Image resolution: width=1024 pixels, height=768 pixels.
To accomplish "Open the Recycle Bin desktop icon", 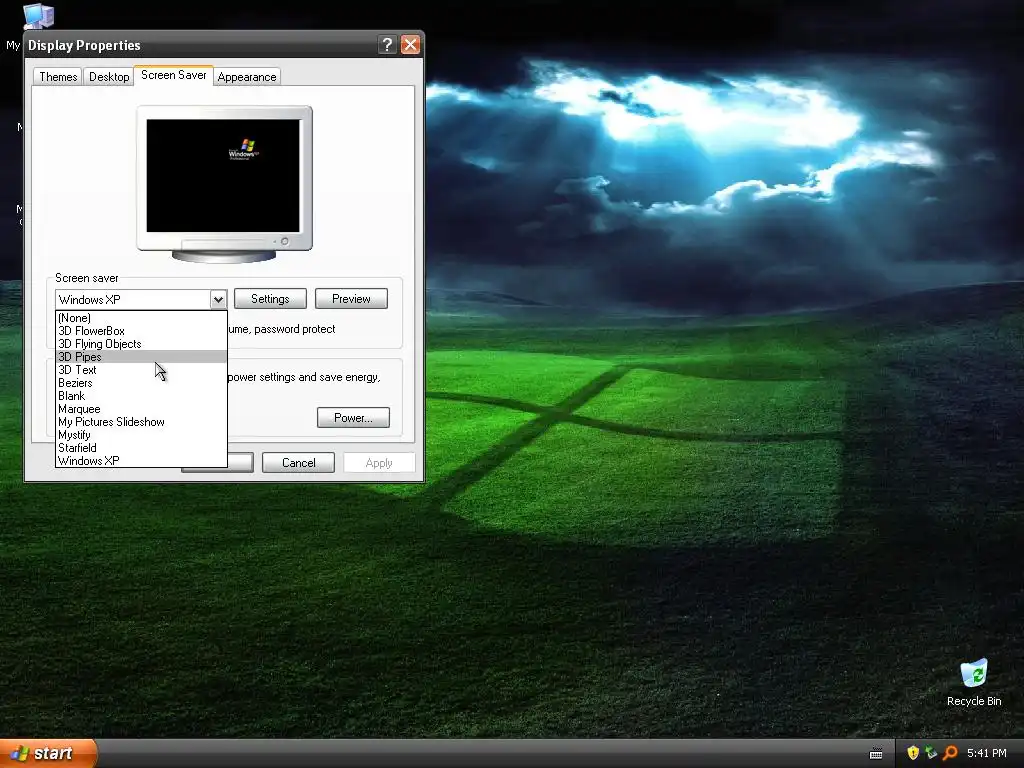I will click(974, 682).
